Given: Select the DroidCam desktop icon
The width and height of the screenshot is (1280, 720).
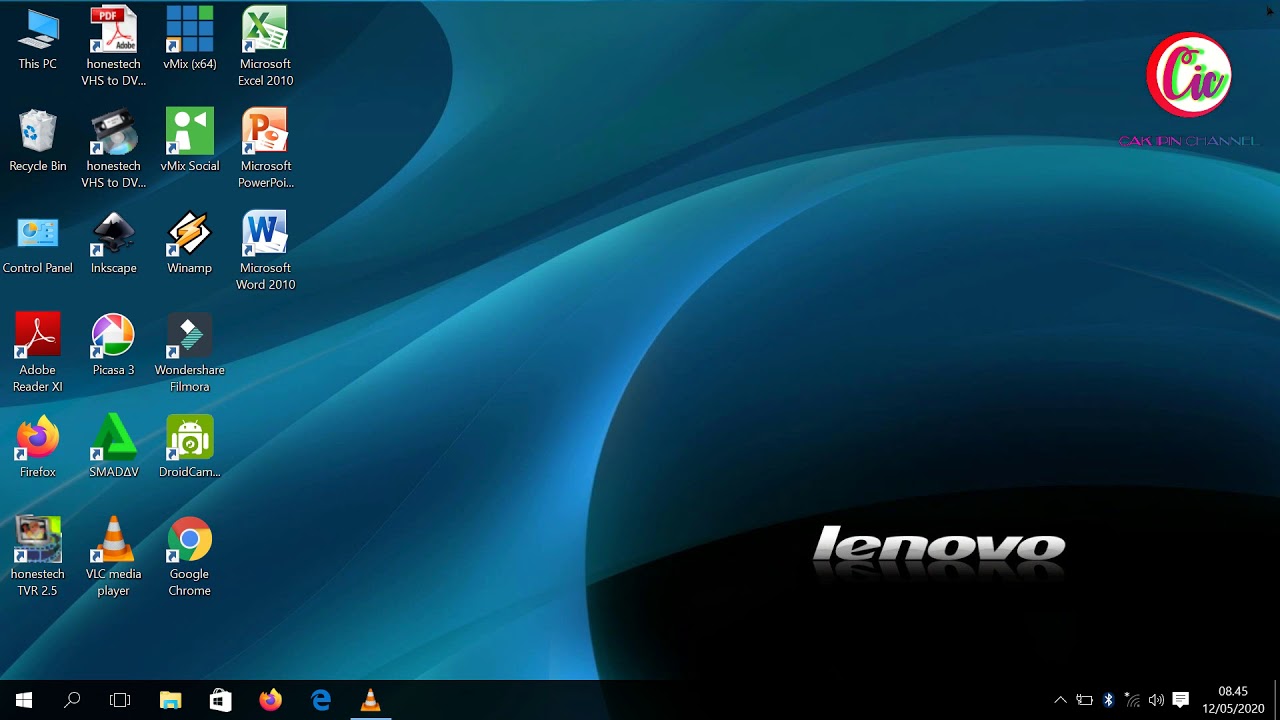Looking at the screenshot, I should (x=190, y=448).
